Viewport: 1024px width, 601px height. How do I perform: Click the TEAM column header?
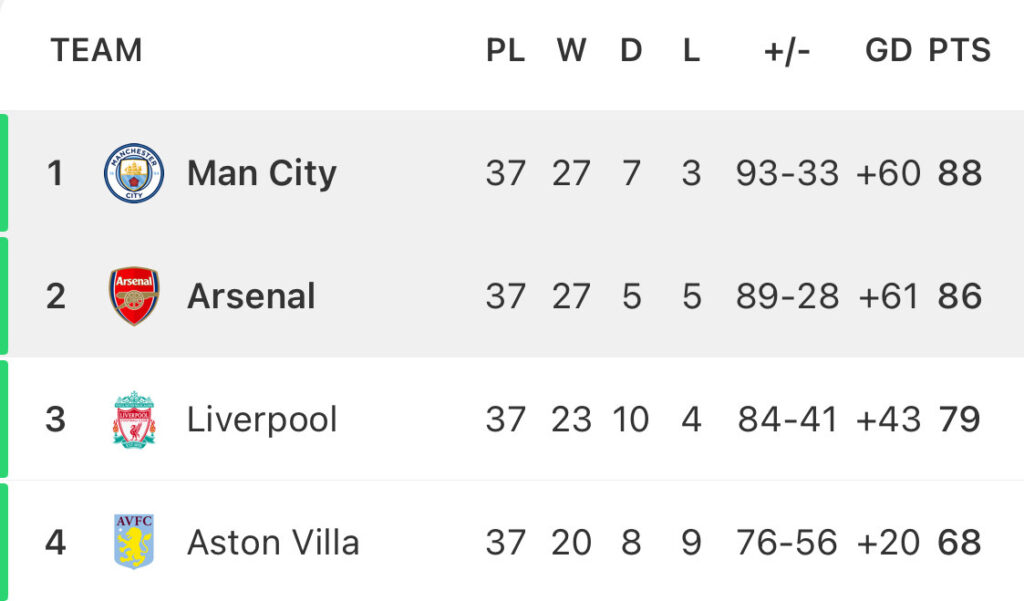point(97,50)
